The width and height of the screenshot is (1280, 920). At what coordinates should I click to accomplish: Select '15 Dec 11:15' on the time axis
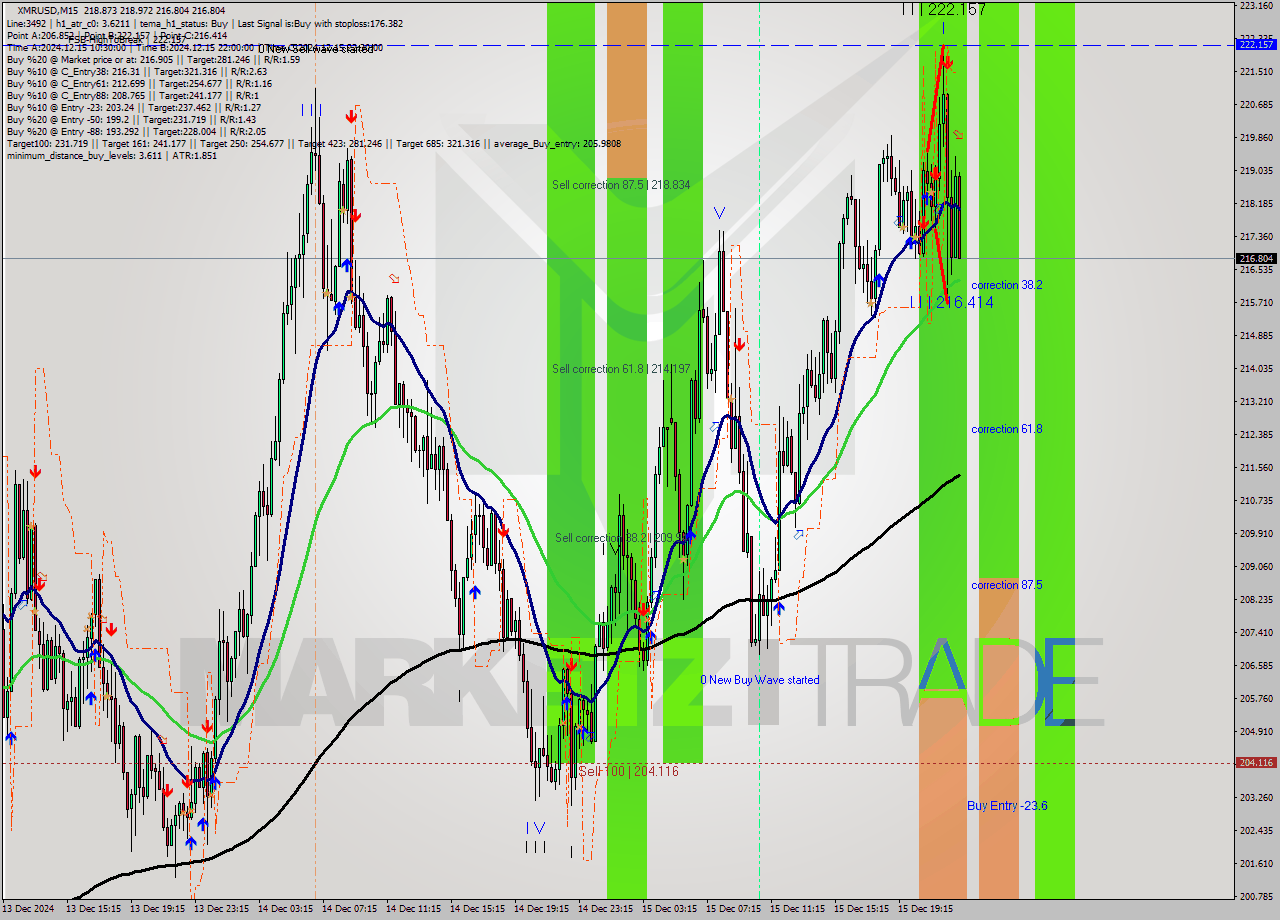point(798,910)
